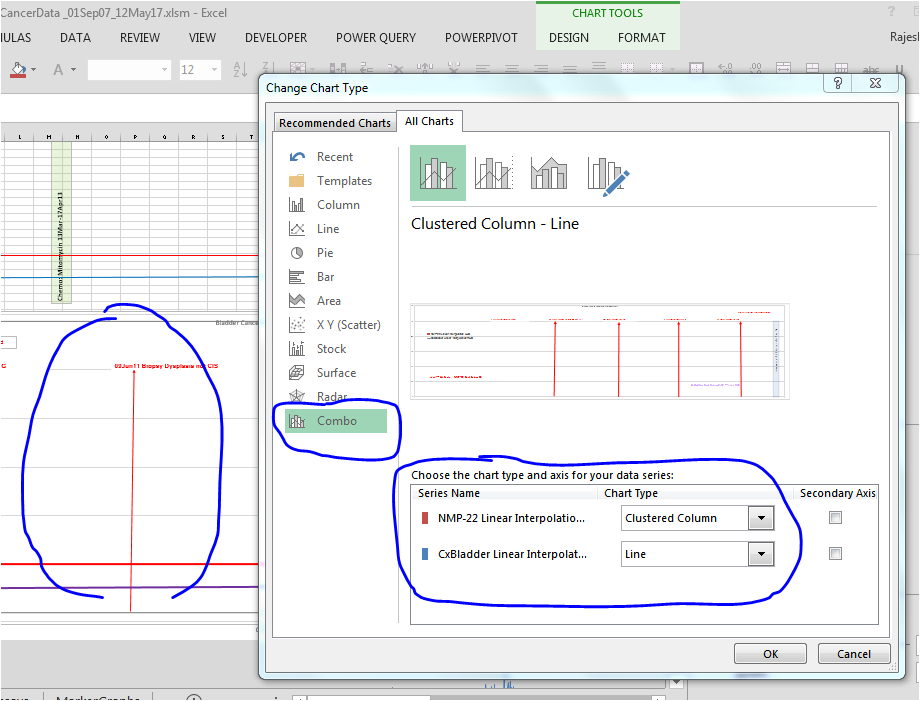
Task: Choose the X Y (Scatter) category
Action: 334,325
